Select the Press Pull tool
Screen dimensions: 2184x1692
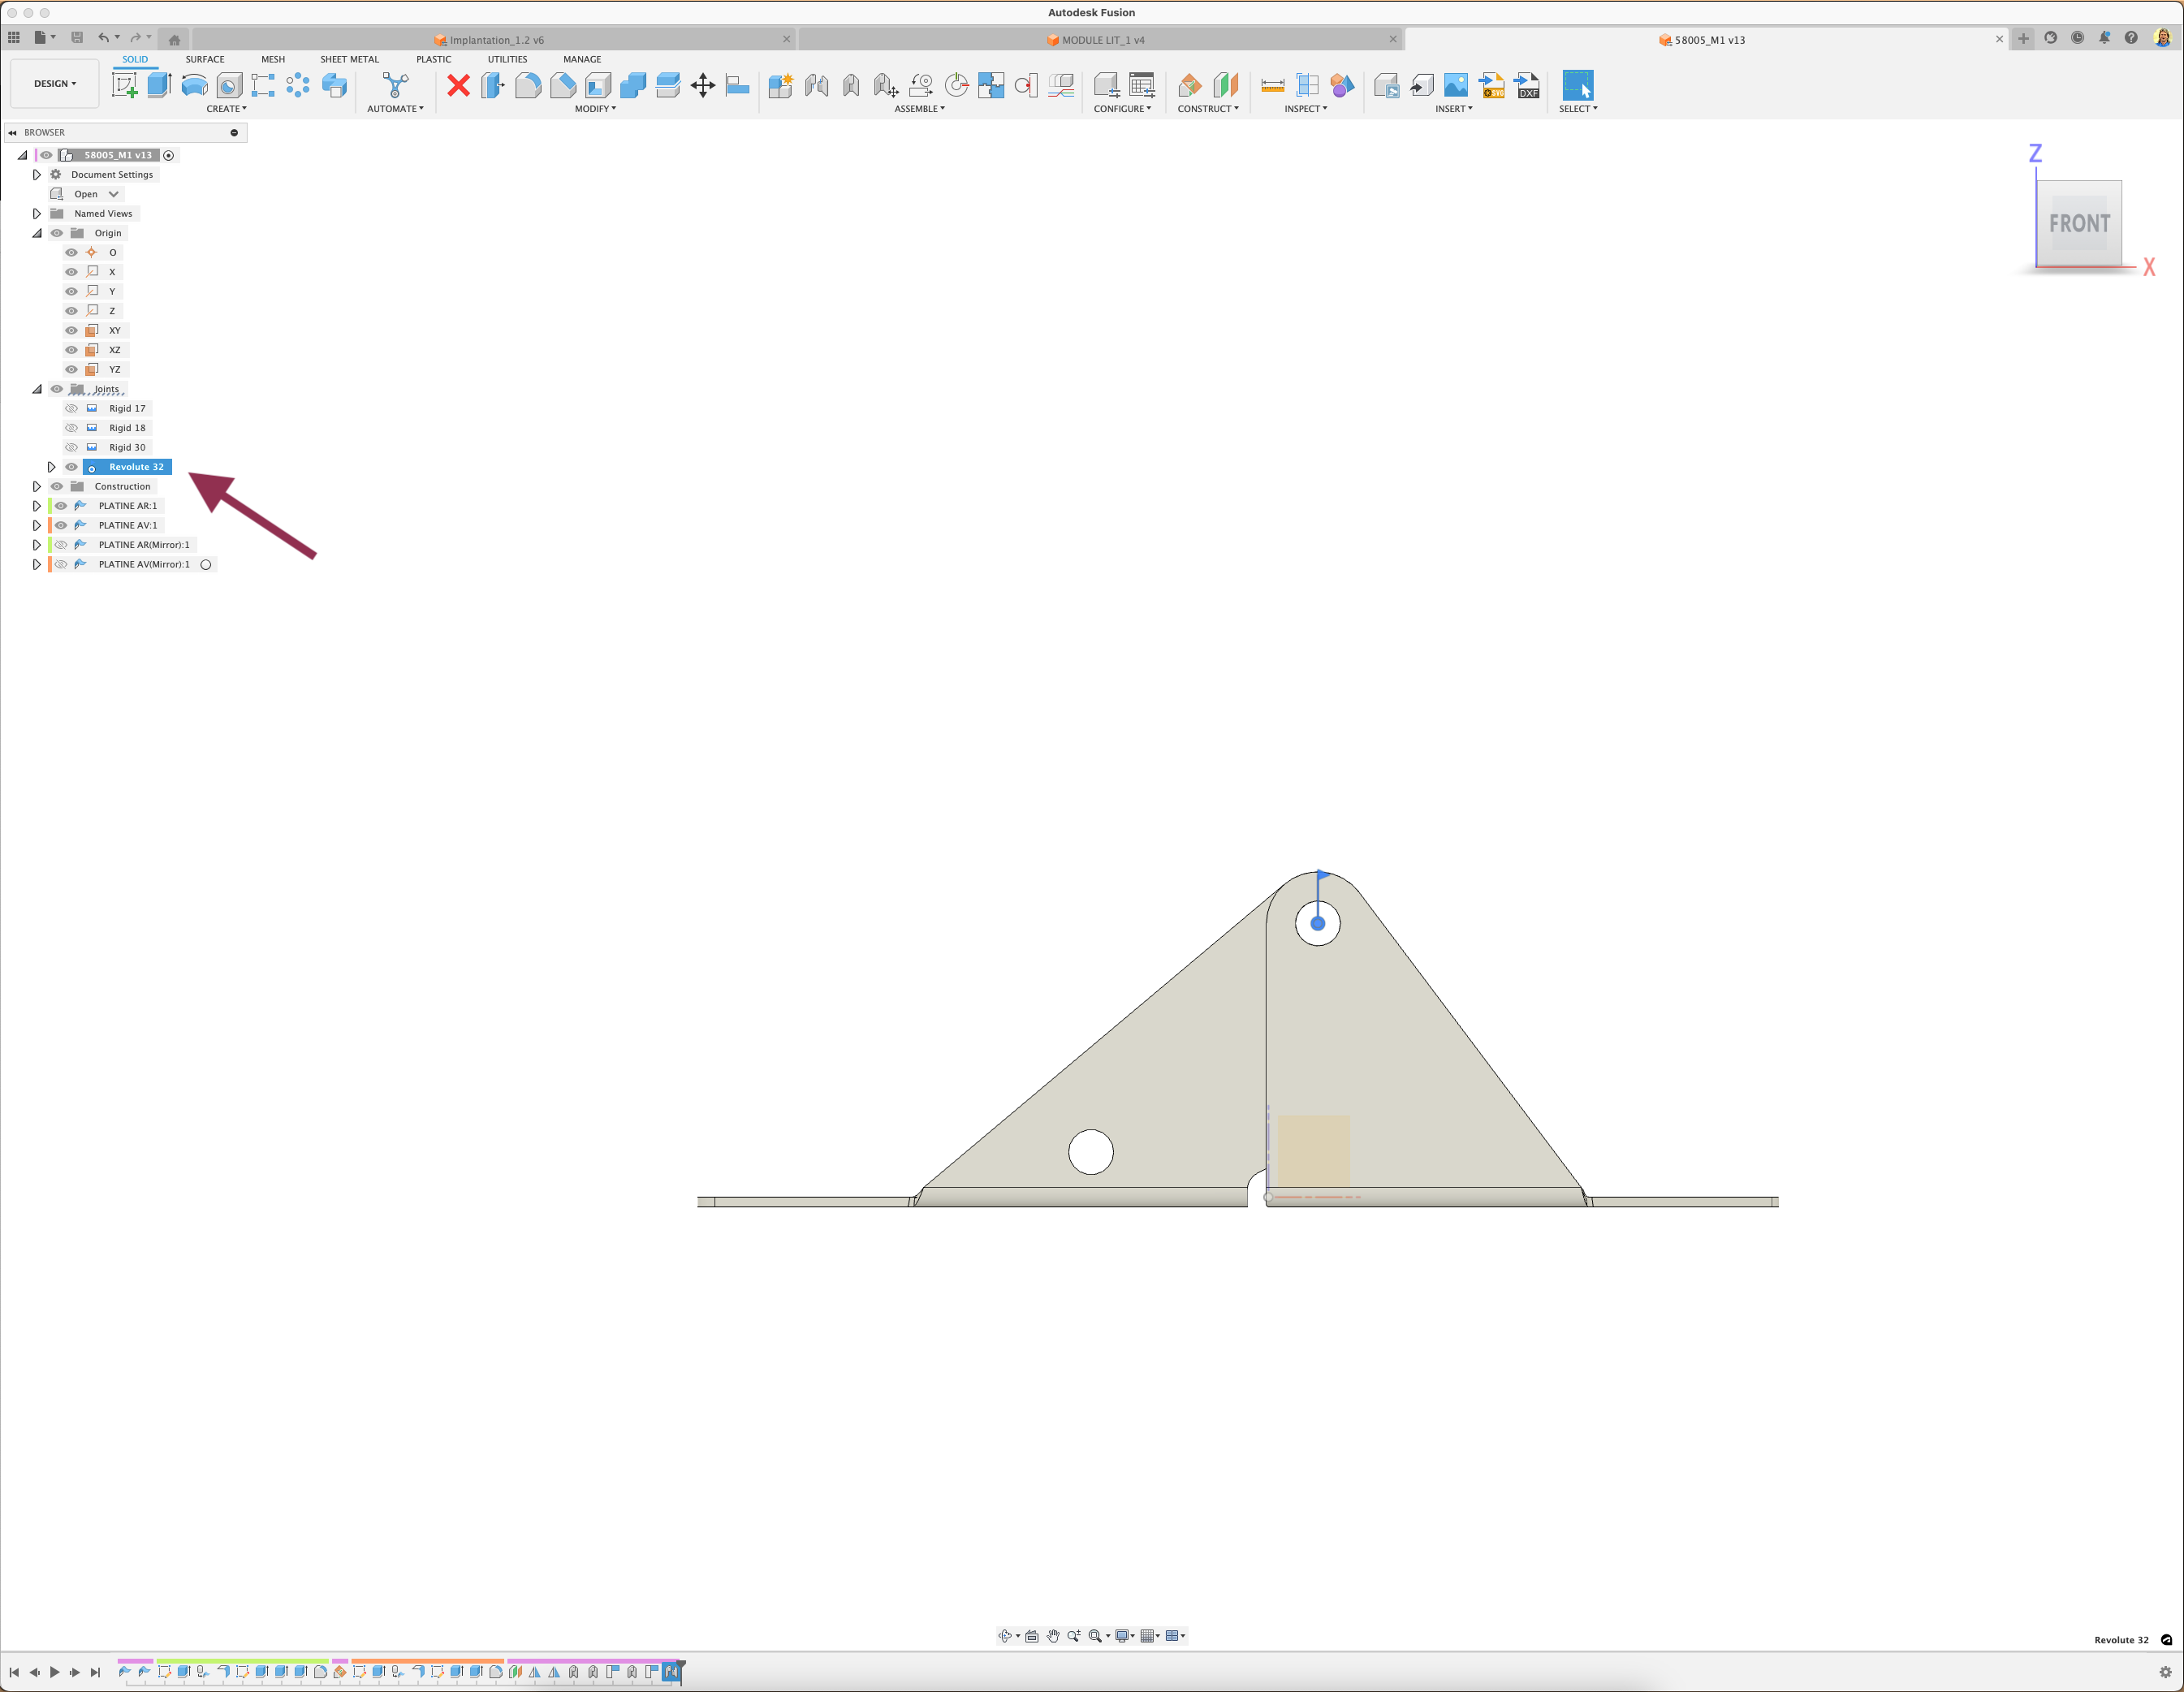493,86
